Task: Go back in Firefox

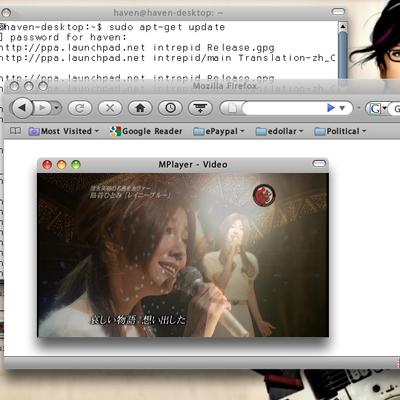Action: coord(22,108)
